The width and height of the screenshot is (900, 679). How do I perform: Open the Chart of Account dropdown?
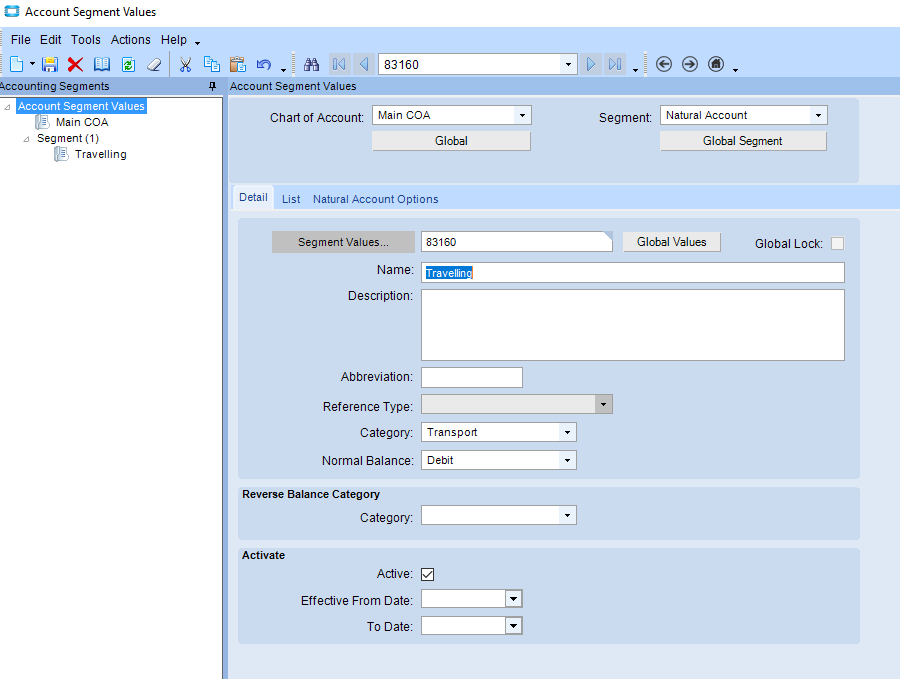521,116
